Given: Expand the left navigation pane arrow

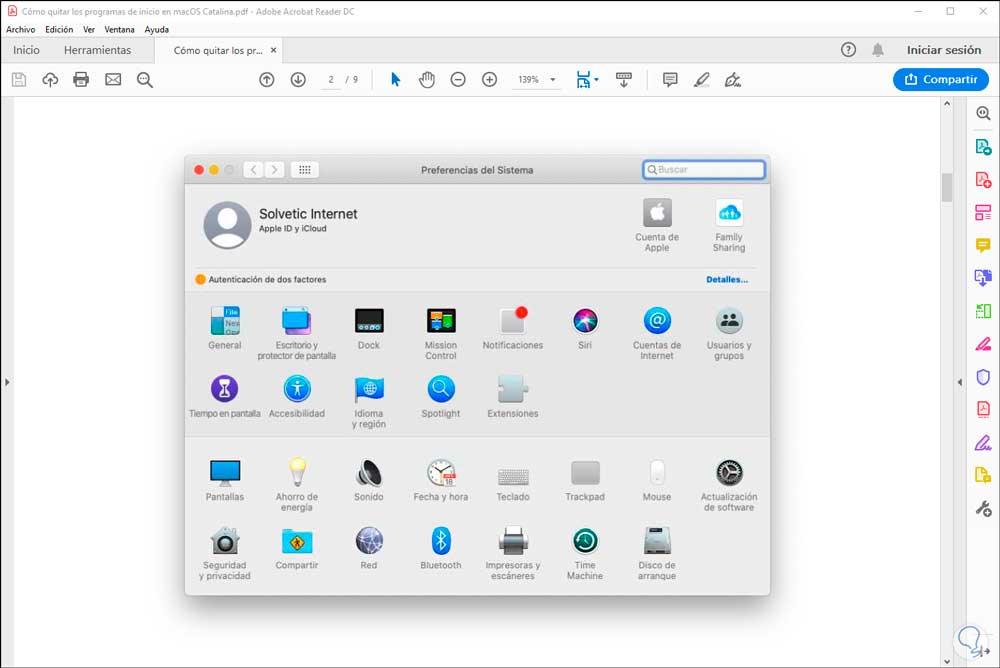Looking at the screenshot, I should pos(7,382).
